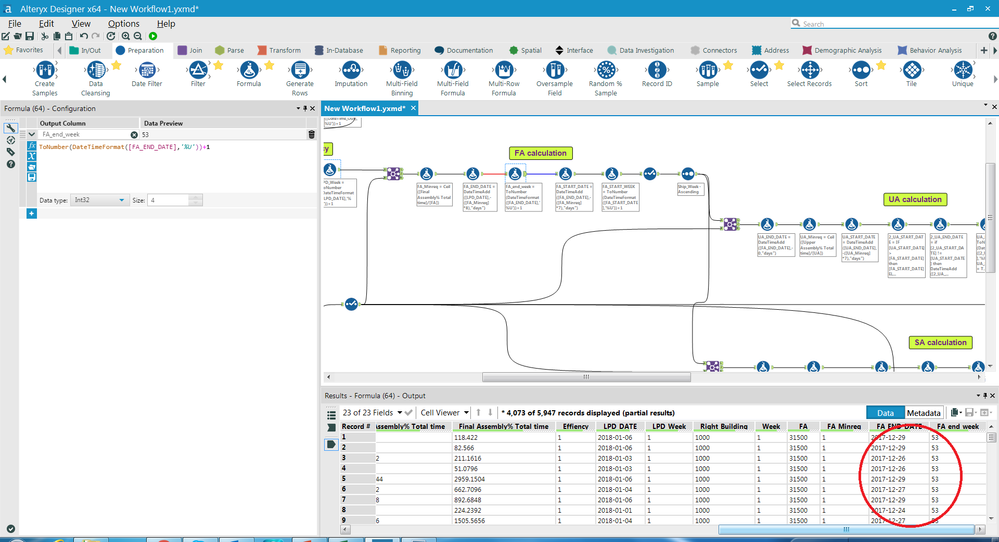
Task: Click the FA_end_week column header
Action: (956, 426)
